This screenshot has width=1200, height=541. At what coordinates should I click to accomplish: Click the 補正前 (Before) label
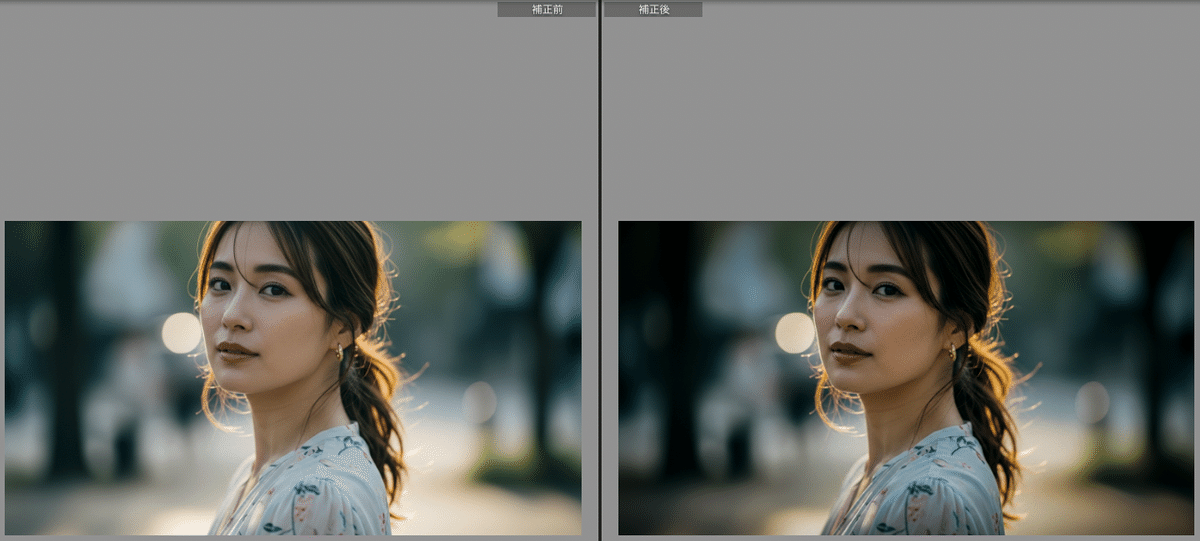tap(546, 9)
